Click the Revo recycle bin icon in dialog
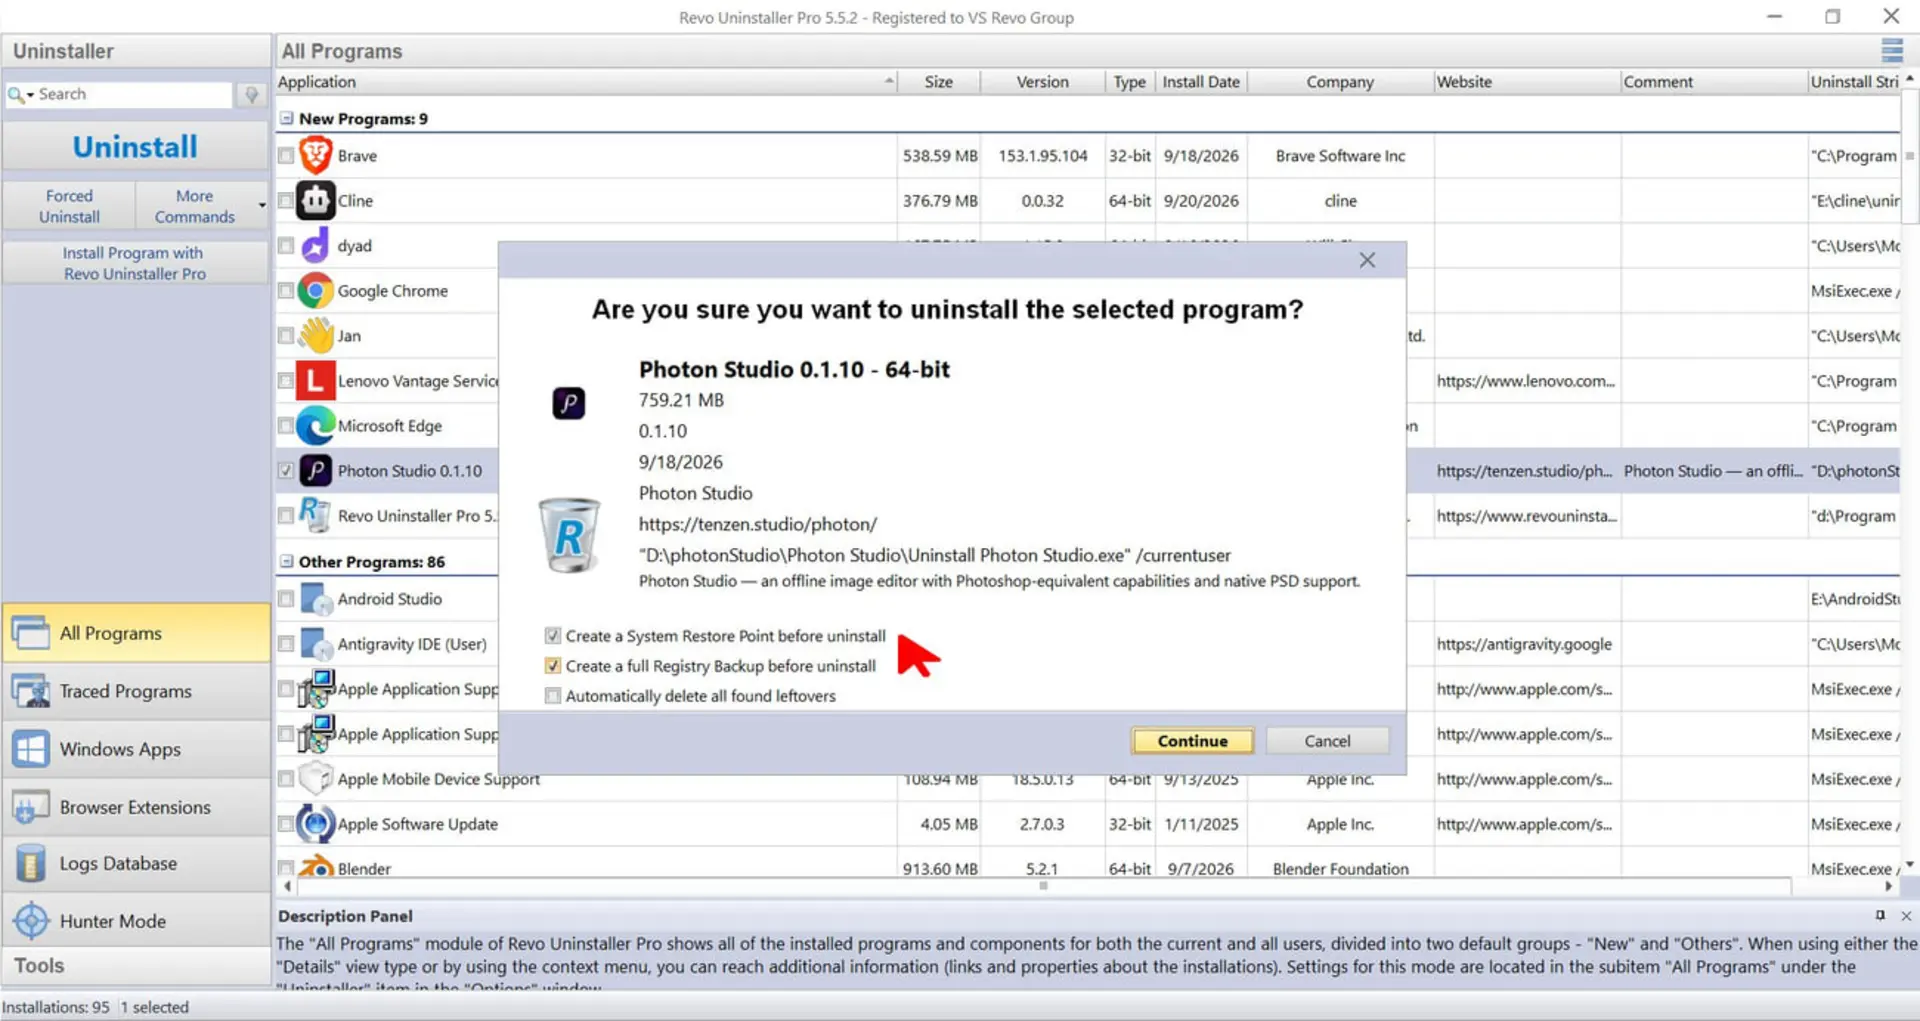 [569, 536]
